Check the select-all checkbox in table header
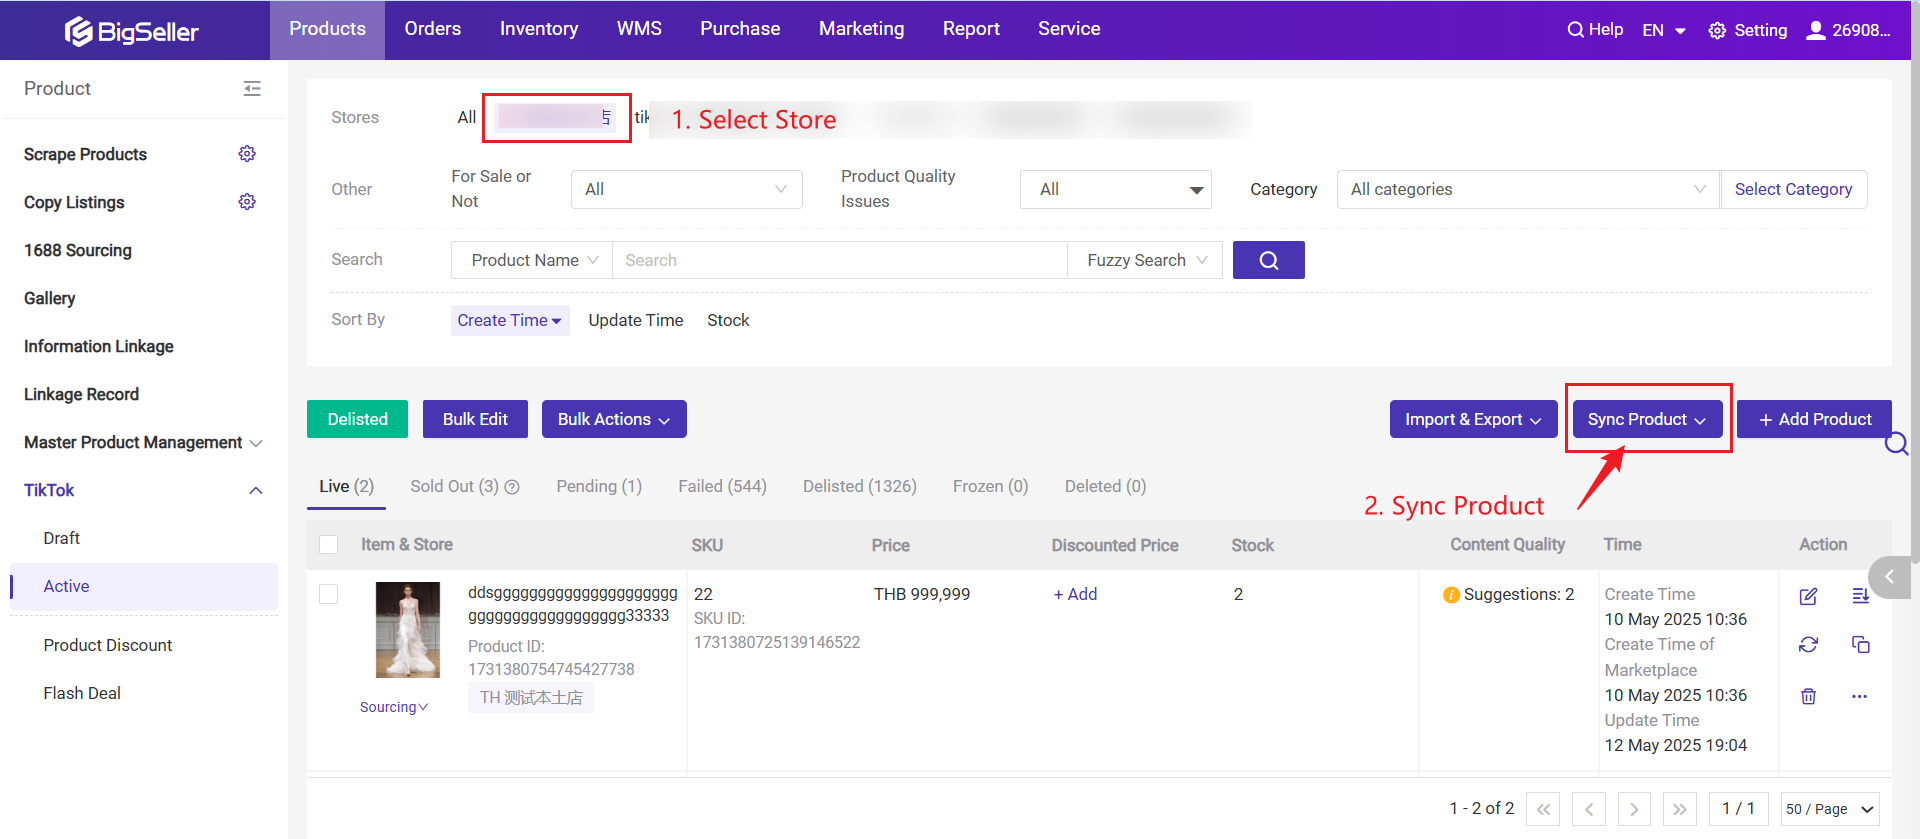1920x839 pixels. point(328,545)
